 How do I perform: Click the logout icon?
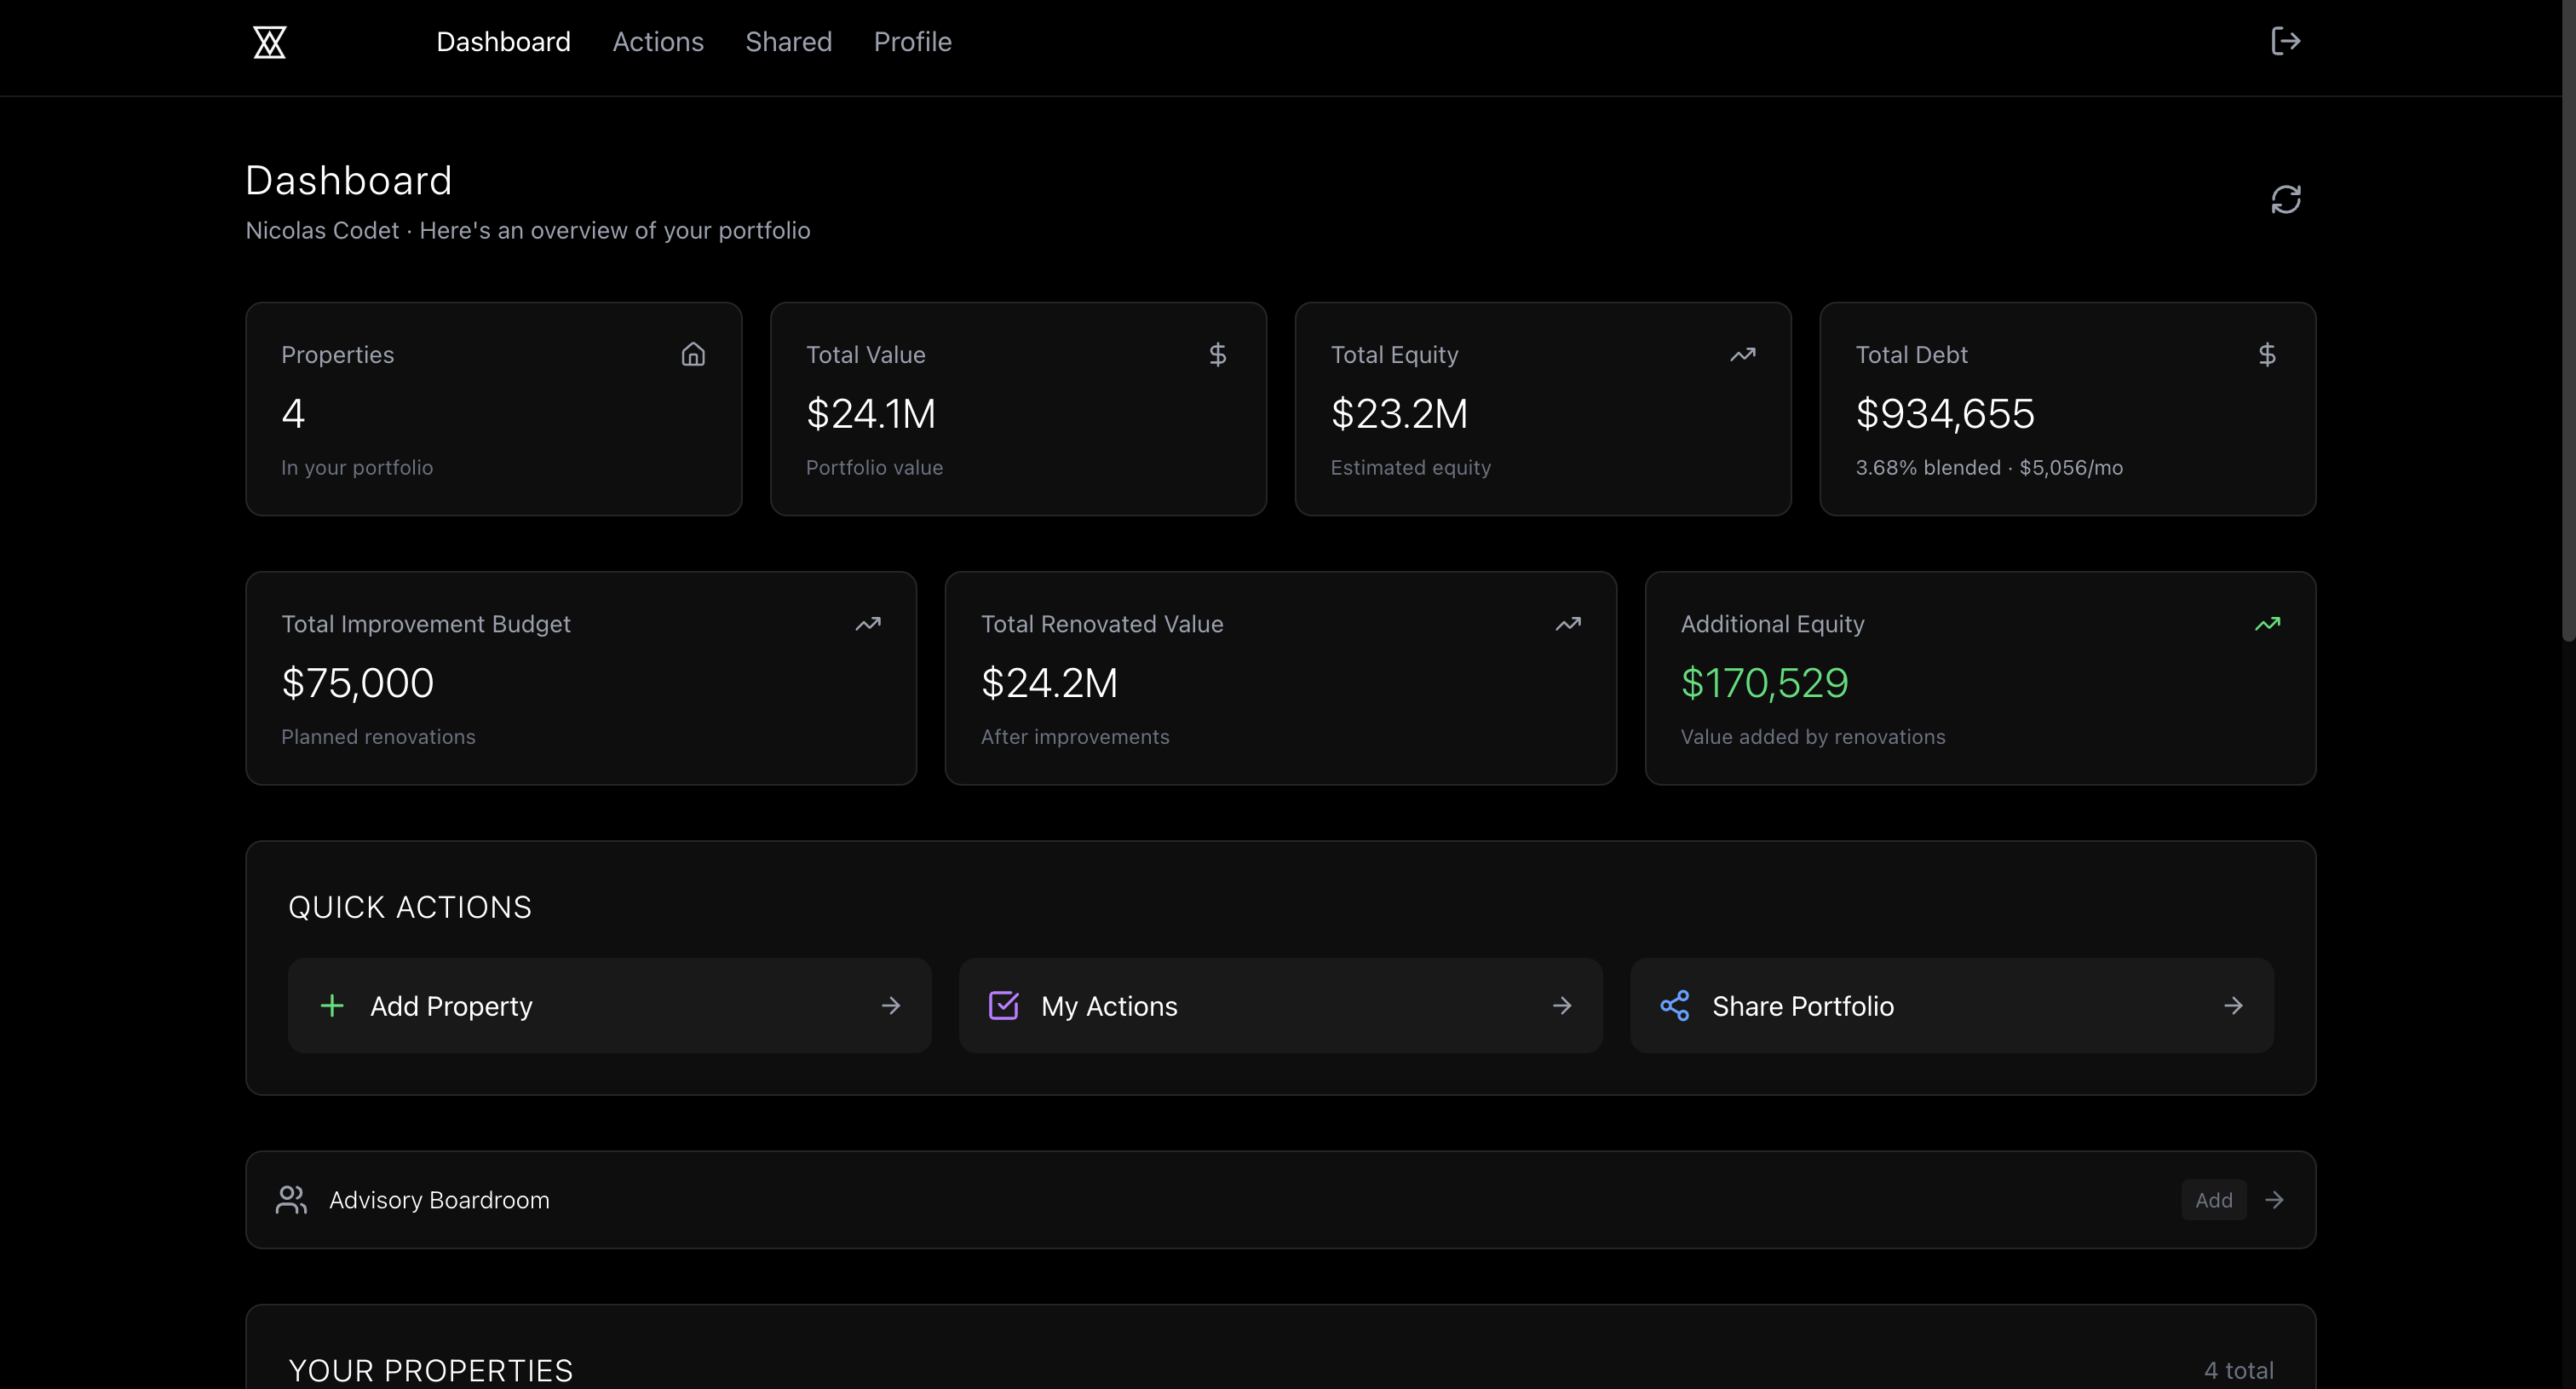[x=2285, y=41]
